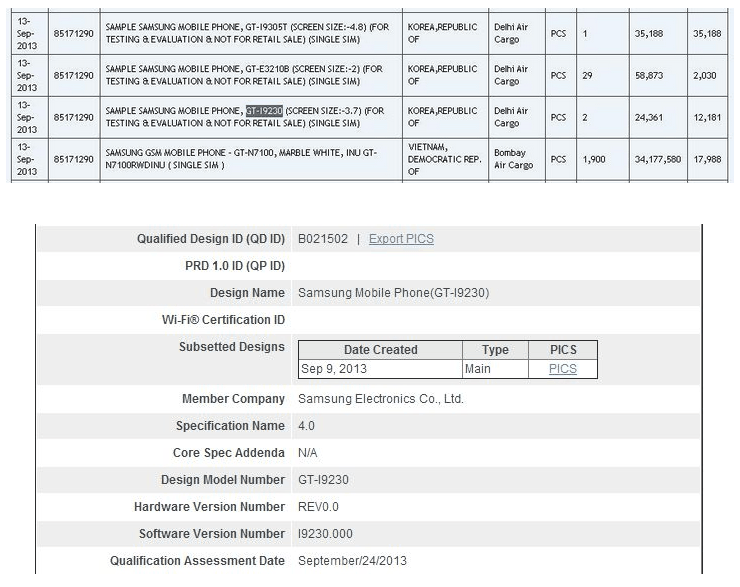740x587 pixels.
Task: Click the description containing GT-E3210B
Action: tap(244, 75)
